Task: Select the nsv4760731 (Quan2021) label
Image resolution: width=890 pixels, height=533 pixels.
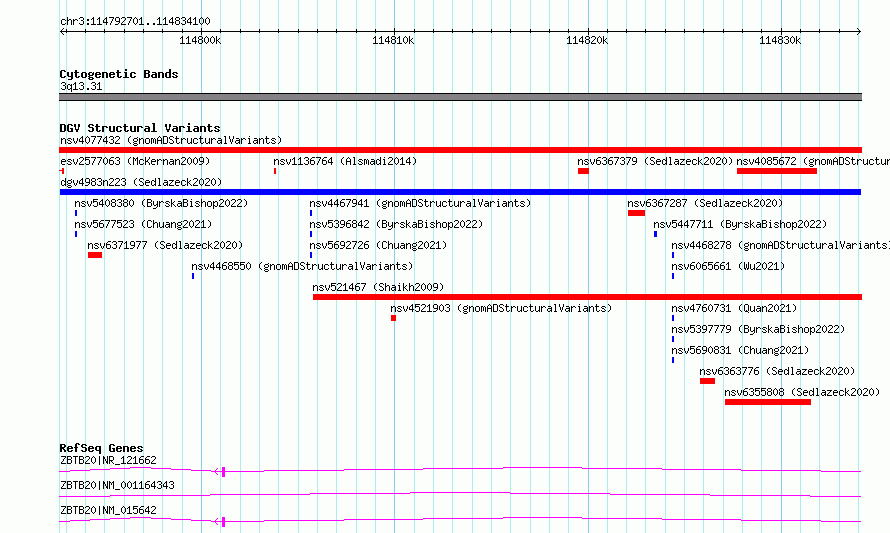Action: 734,308
